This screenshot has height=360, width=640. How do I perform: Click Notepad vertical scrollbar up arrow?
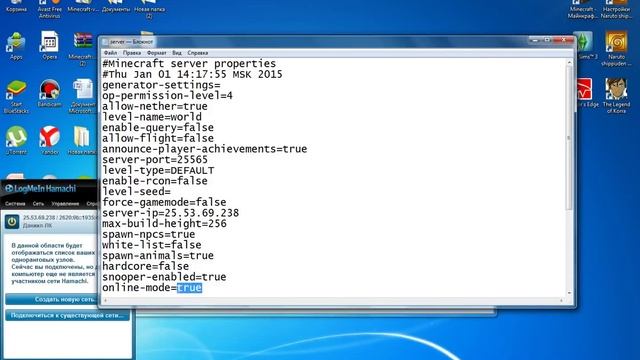coord(569,63)
